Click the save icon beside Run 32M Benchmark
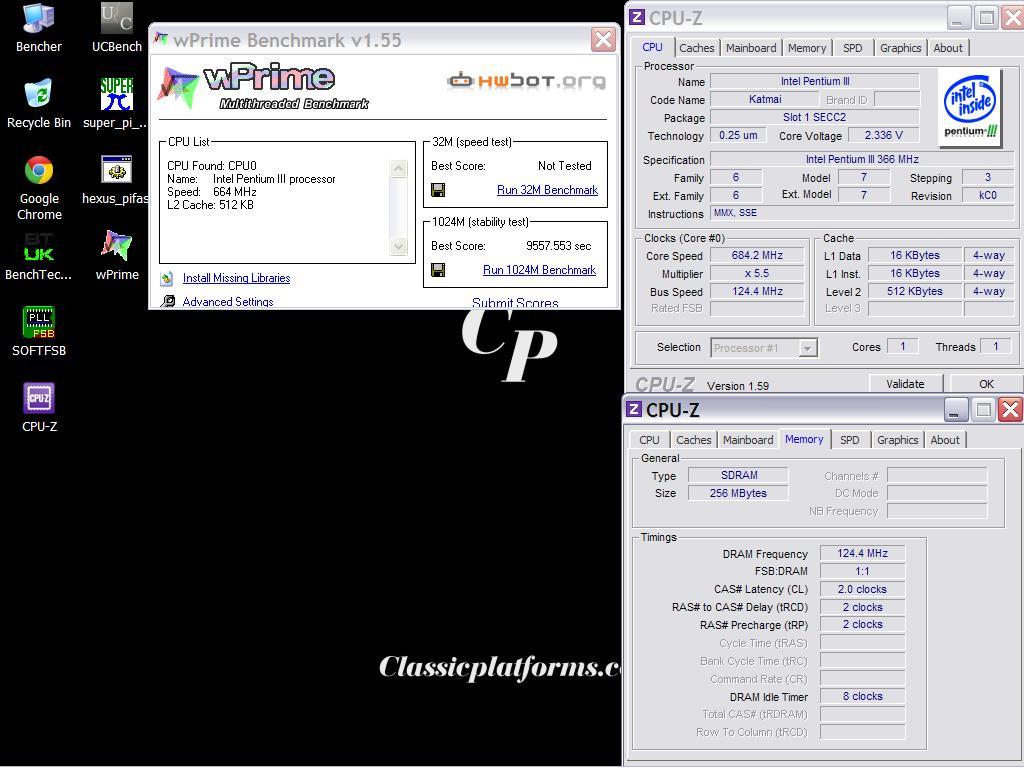Viewport: 1024px width, 768px height. click(438, 190)
